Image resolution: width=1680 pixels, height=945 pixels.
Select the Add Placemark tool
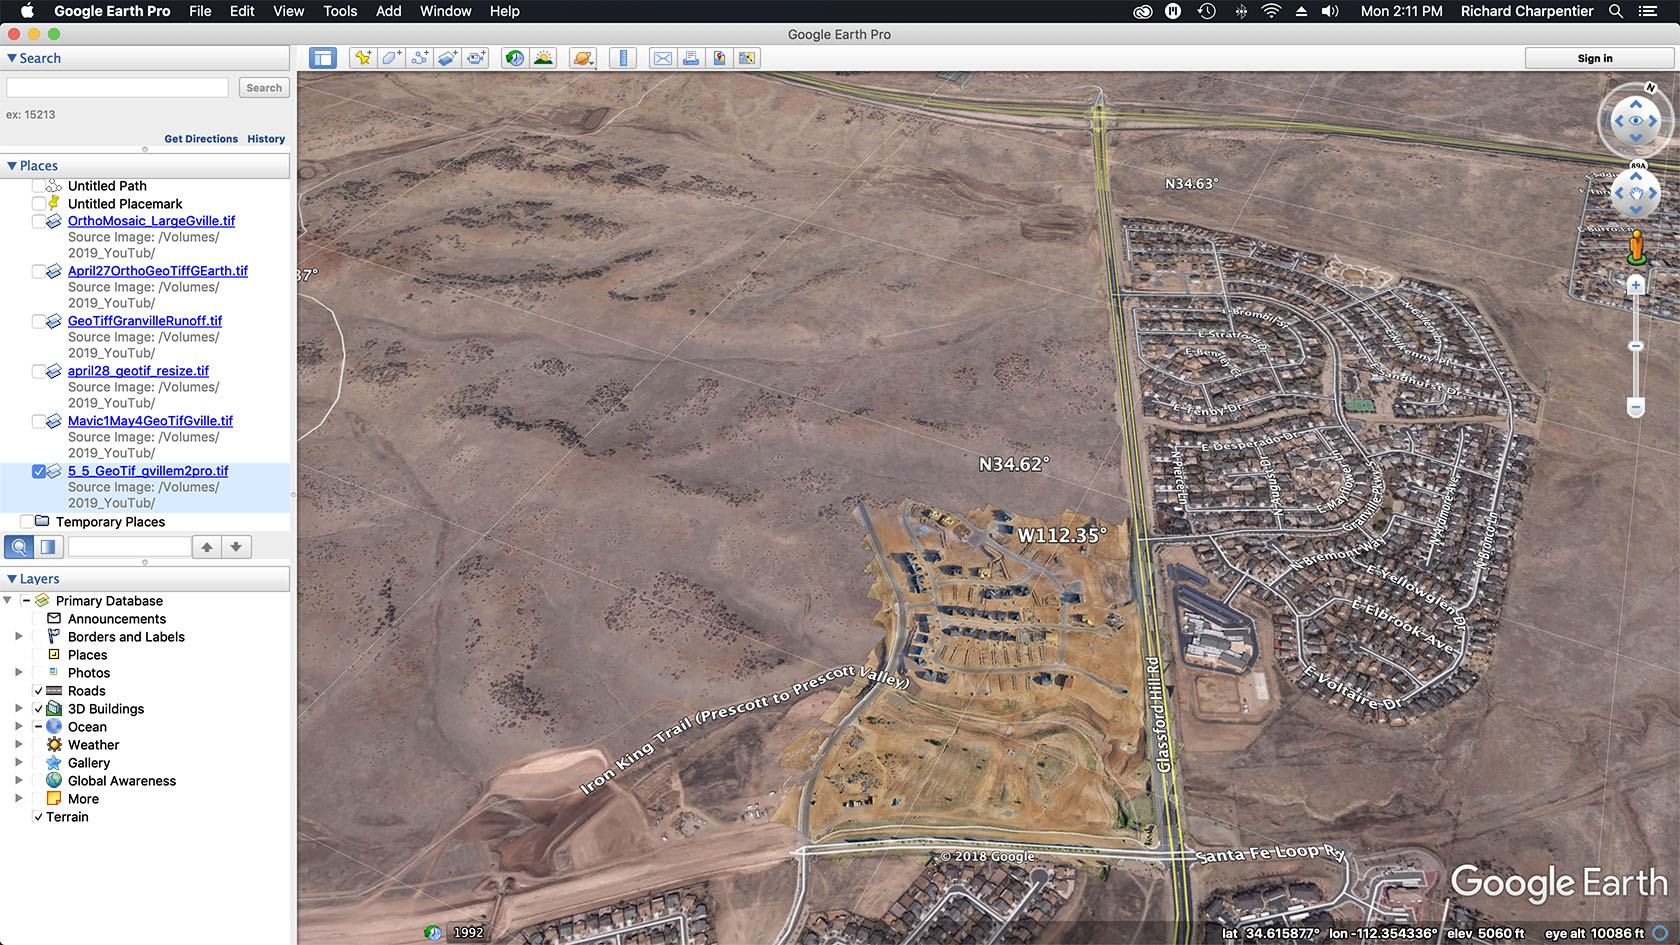point(363,58)
